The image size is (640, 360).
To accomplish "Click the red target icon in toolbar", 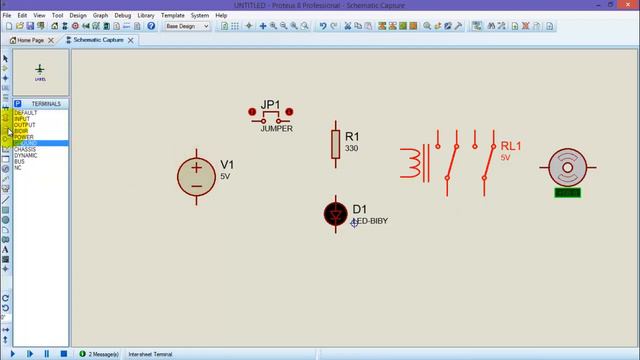I will (75, 26).
